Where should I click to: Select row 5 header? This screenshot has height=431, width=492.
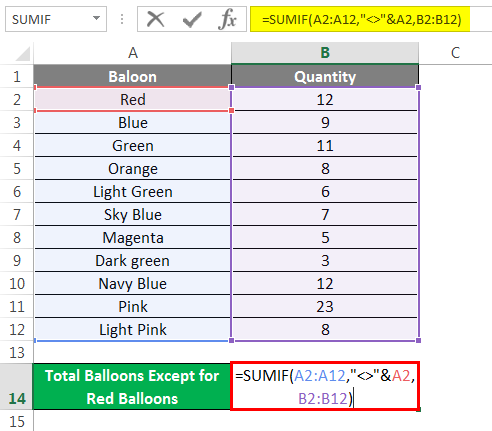(x=17, y=168)
